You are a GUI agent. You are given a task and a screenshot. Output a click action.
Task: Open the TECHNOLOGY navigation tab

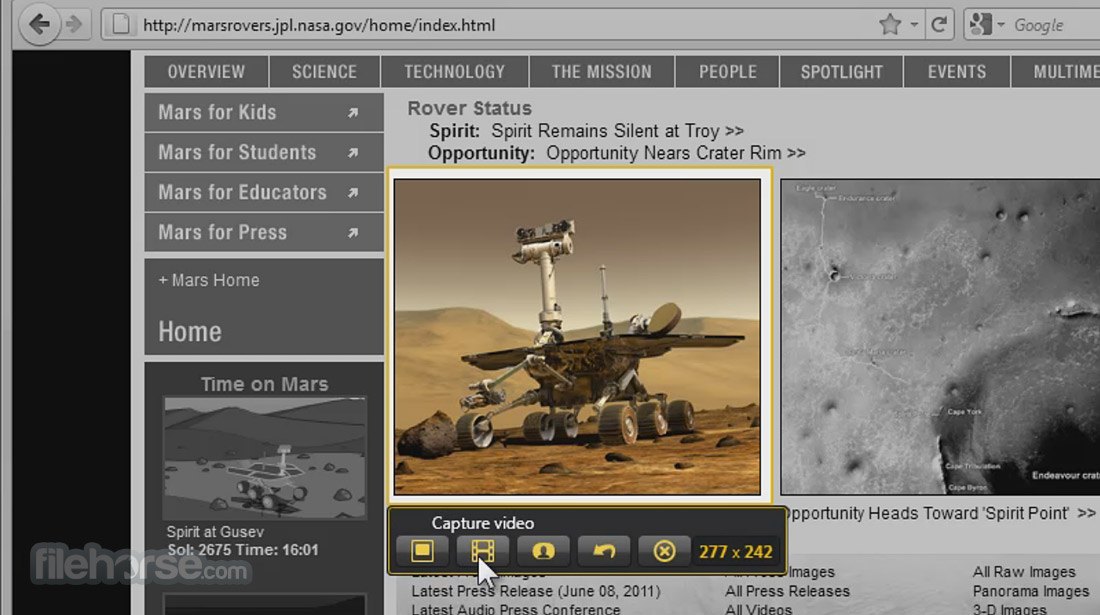coord(454,72)
